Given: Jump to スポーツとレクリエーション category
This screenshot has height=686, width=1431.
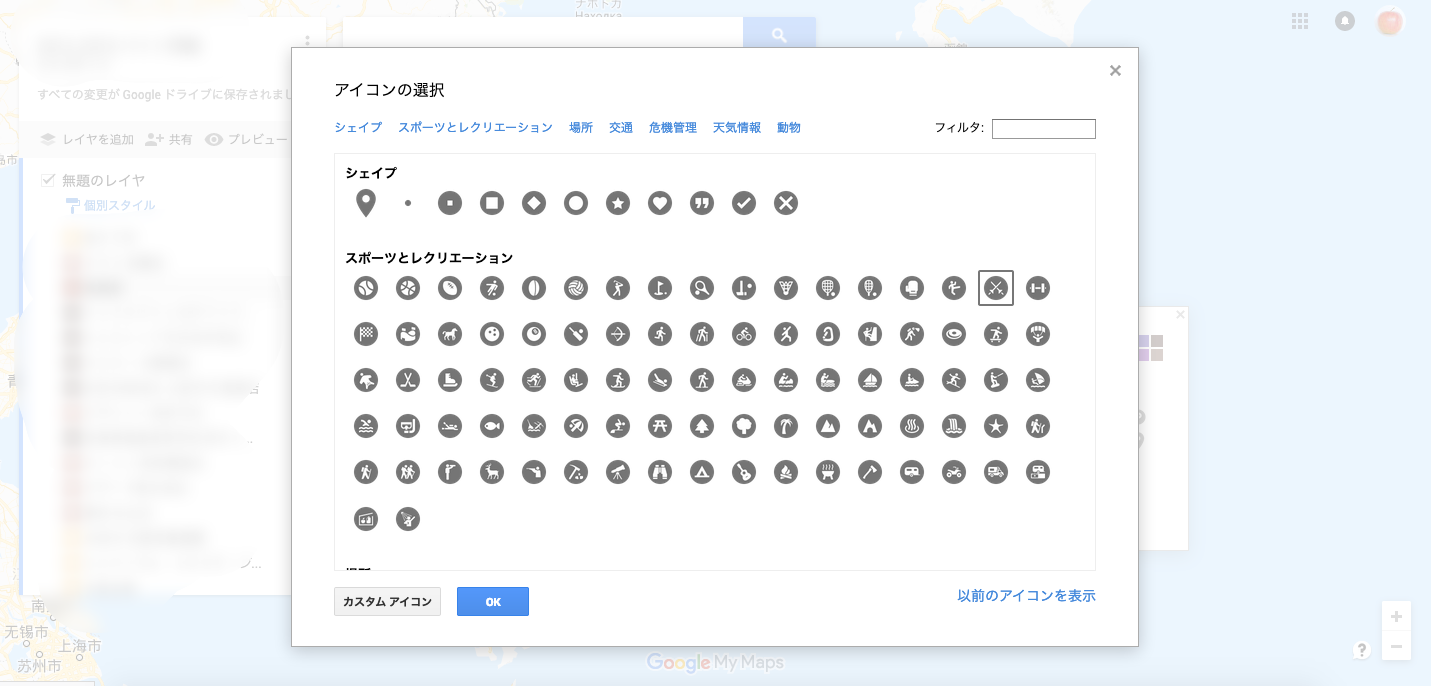Looking at the screenshot, I should (x=475, y=128).
